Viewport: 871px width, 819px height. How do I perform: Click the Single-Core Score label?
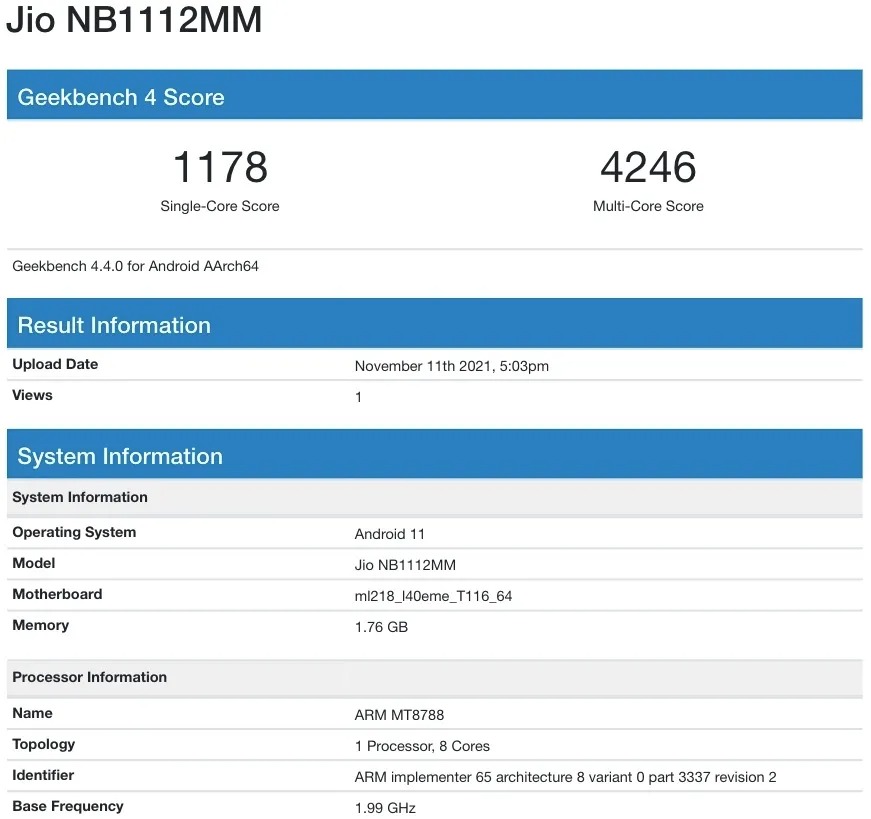click(220, 206)
